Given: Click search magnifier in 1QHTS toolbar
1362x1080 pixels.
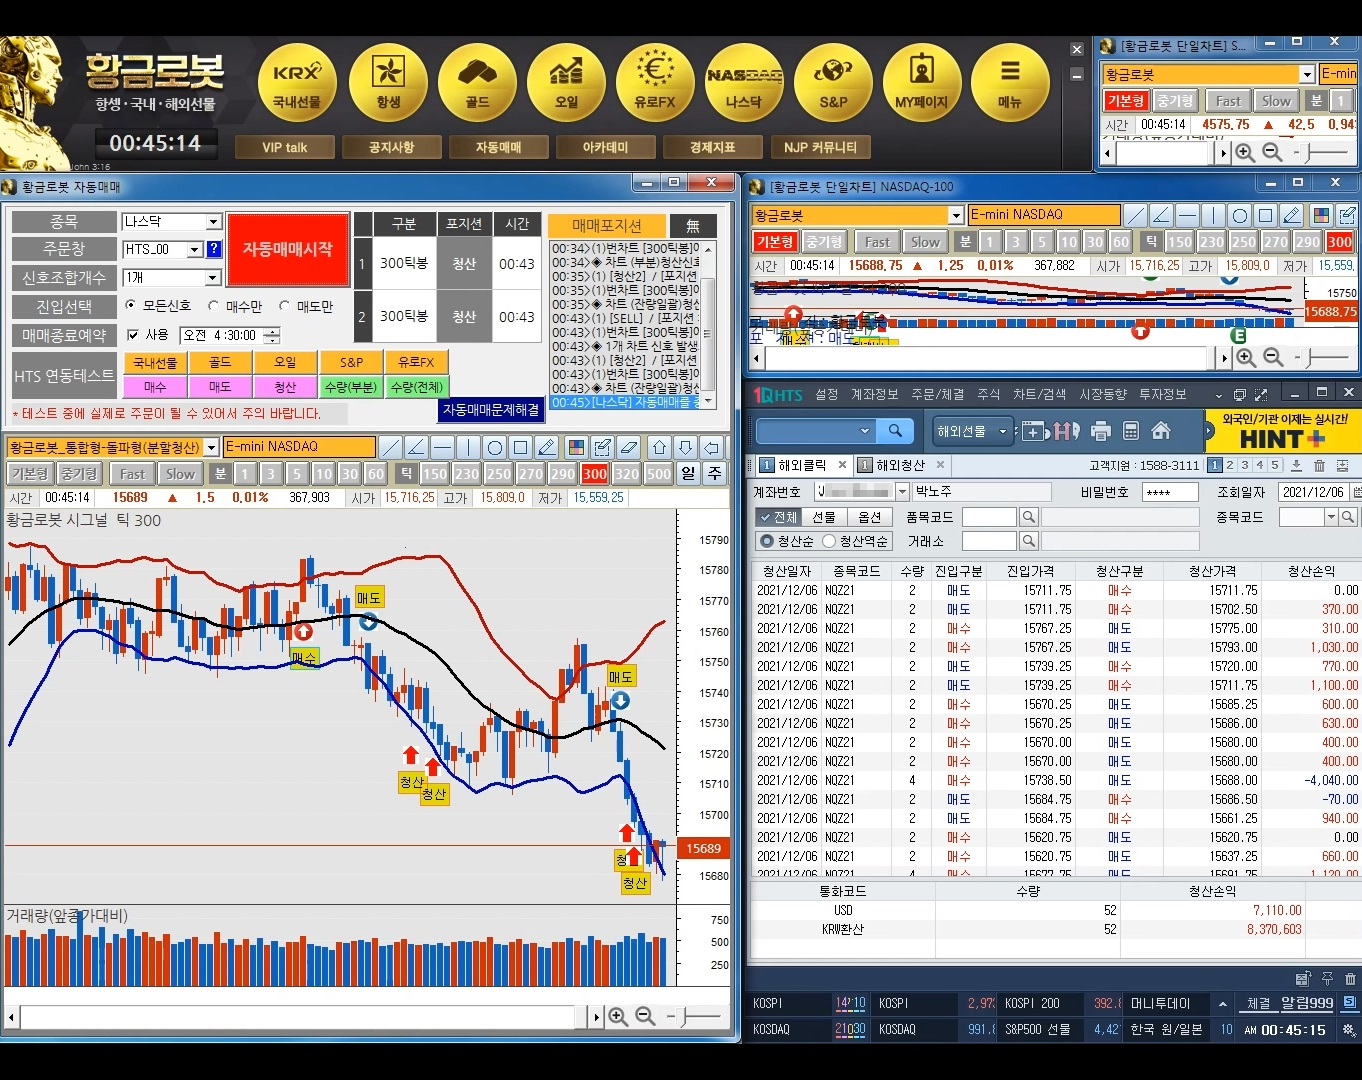Looking at the screenshot, I should pyautogui.click(x=895, y=431).
